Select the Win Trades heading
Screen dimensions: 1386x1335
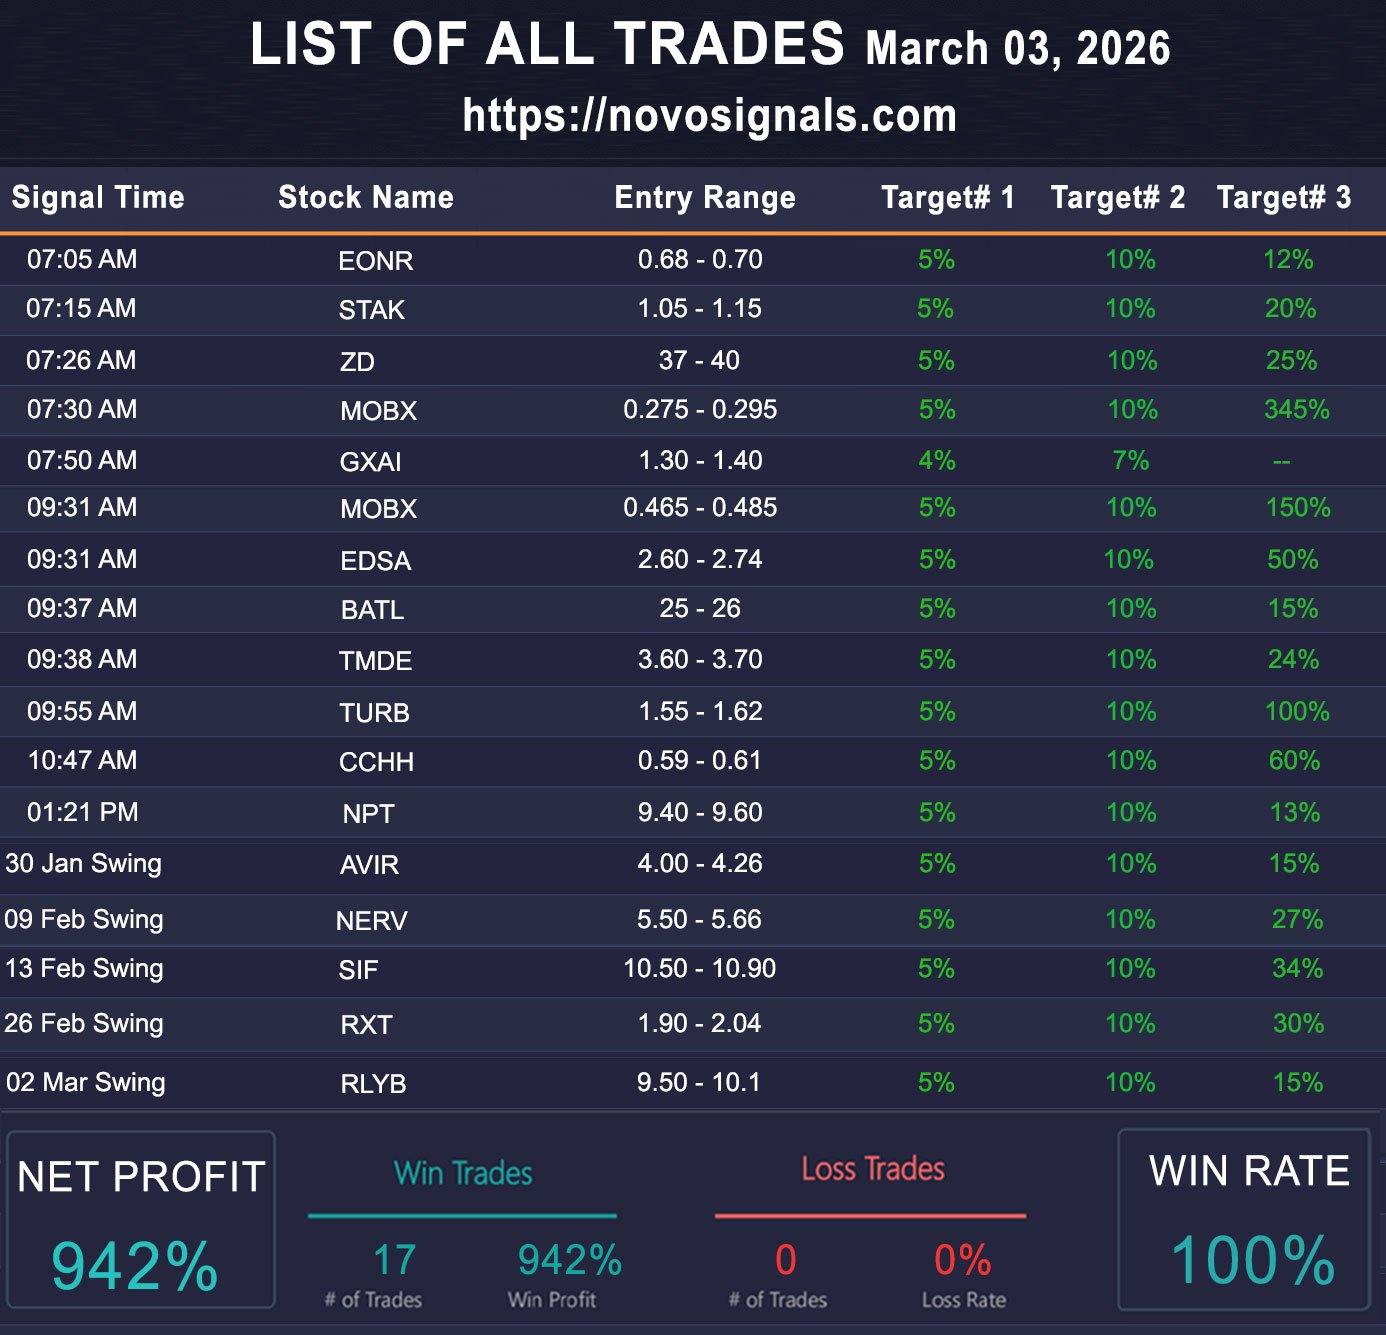(x=463, y=1173)
